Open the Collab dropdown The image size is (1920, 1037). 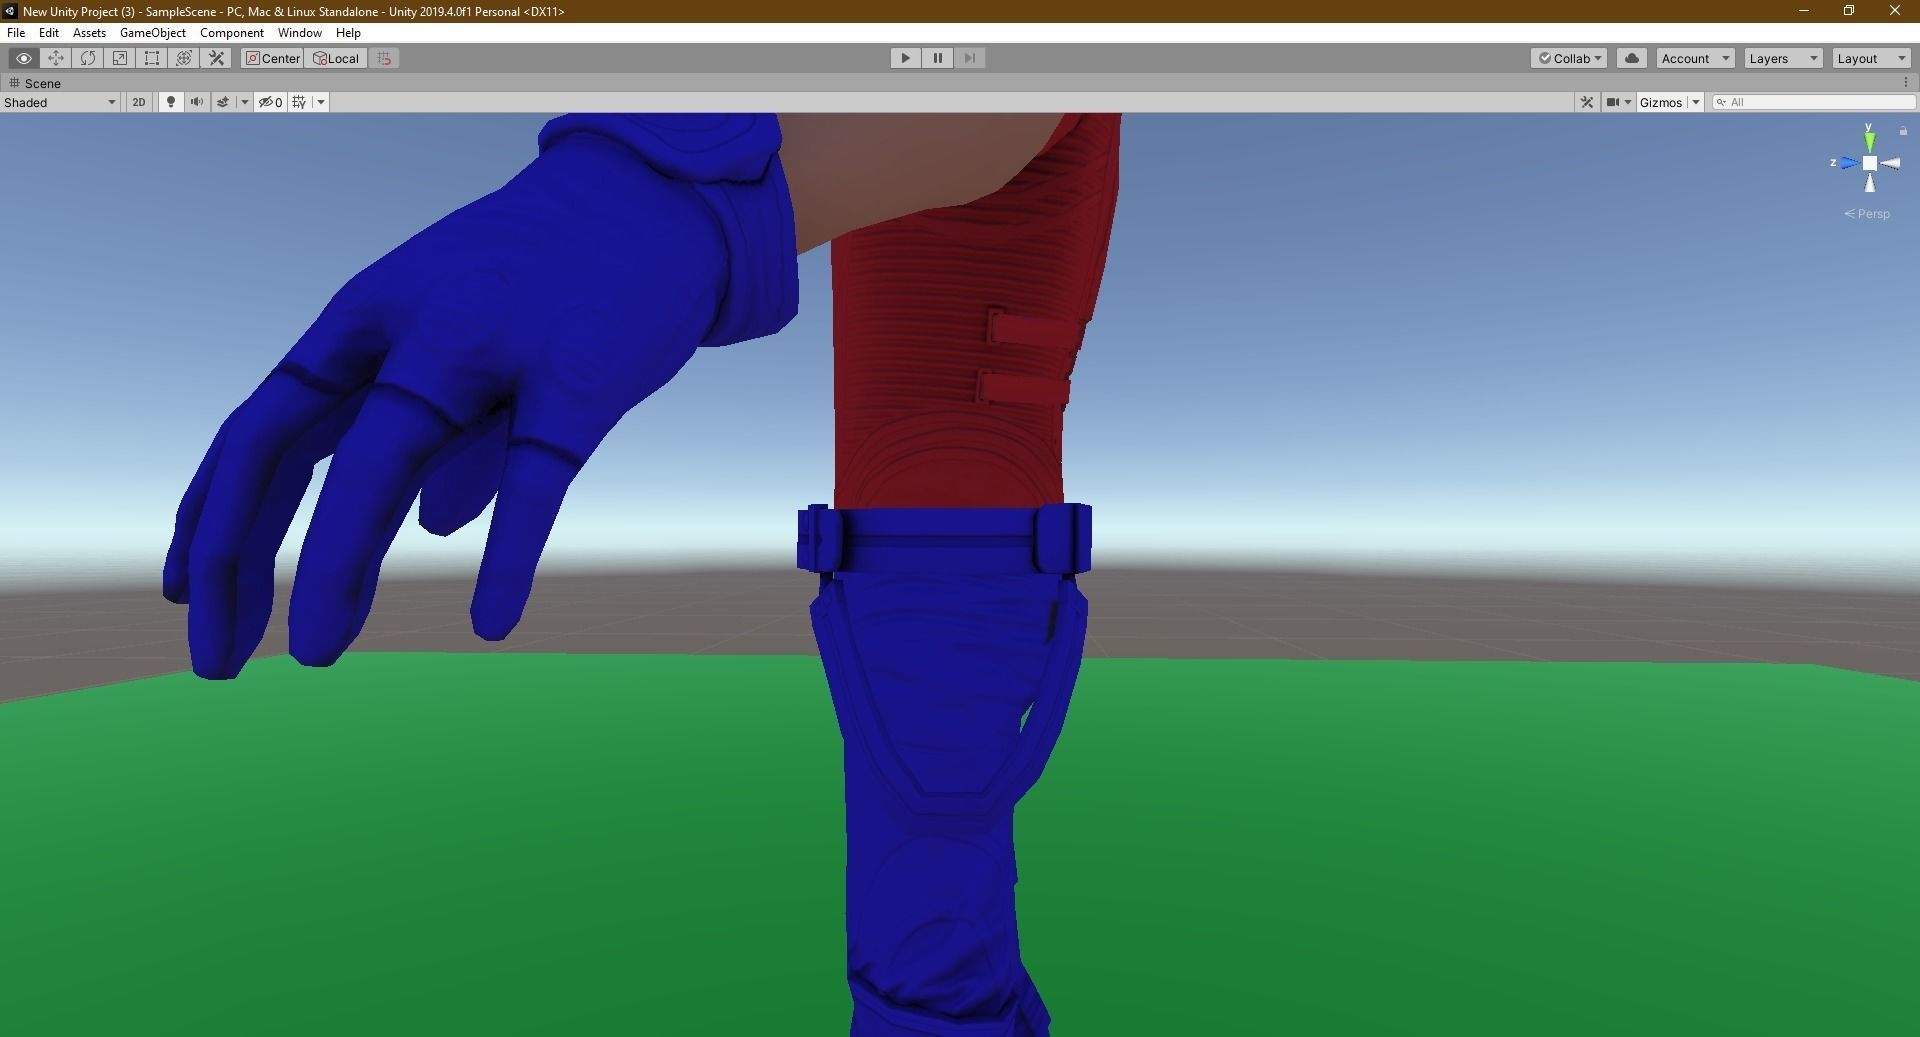(x=1569, y=58)
